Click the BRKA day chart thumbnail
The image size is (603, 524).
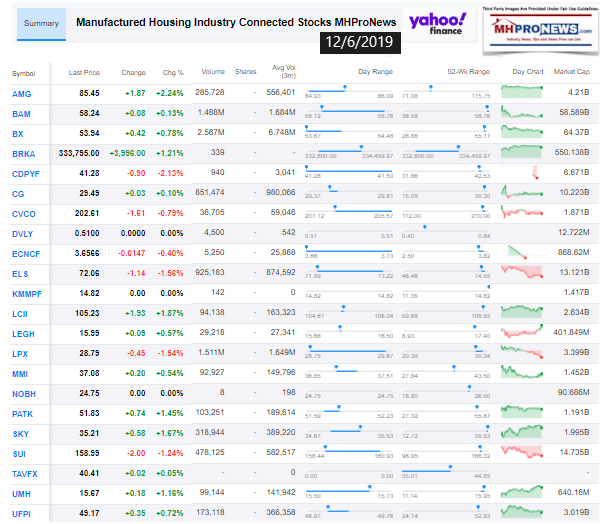click(x=522, y=152)
